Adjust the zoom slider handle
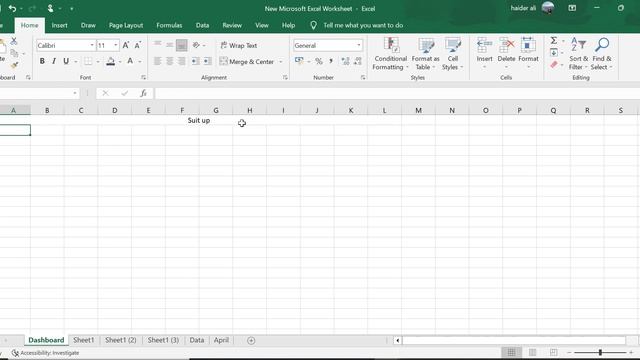The height and width of the screenshot is (360, 640). coord(600,352)
